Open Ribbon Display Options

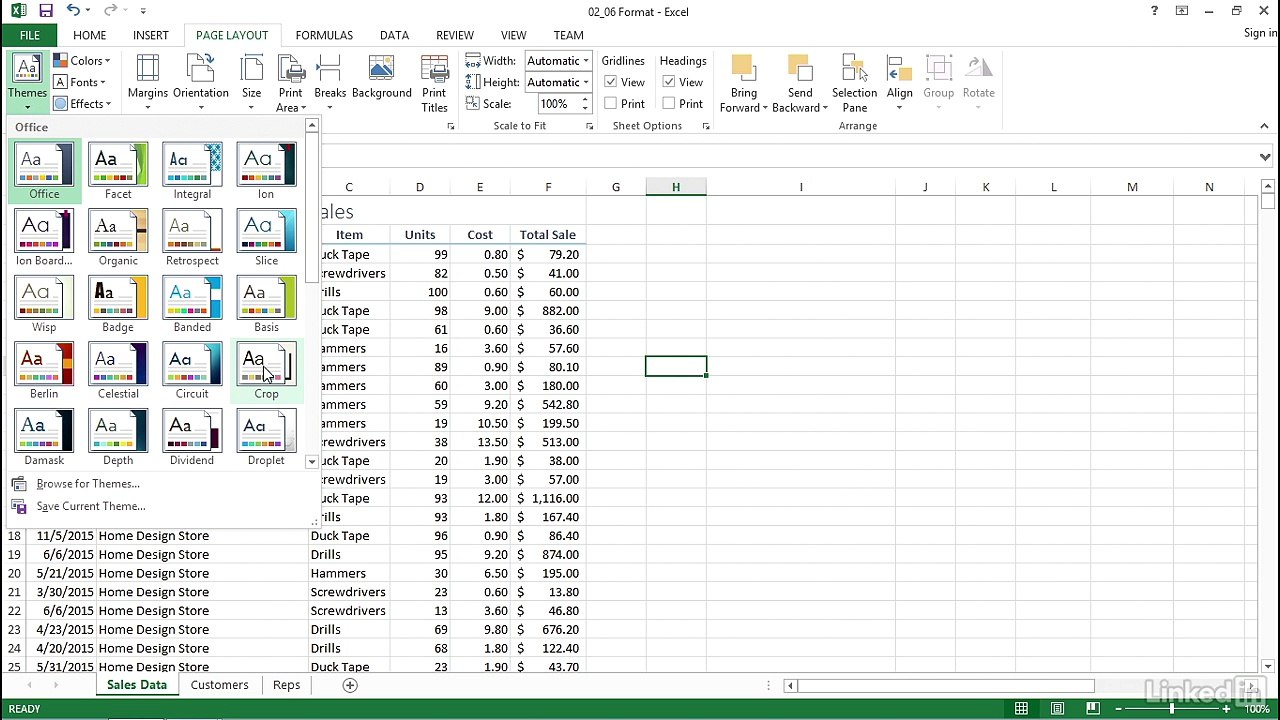[x=1180, y=11]
